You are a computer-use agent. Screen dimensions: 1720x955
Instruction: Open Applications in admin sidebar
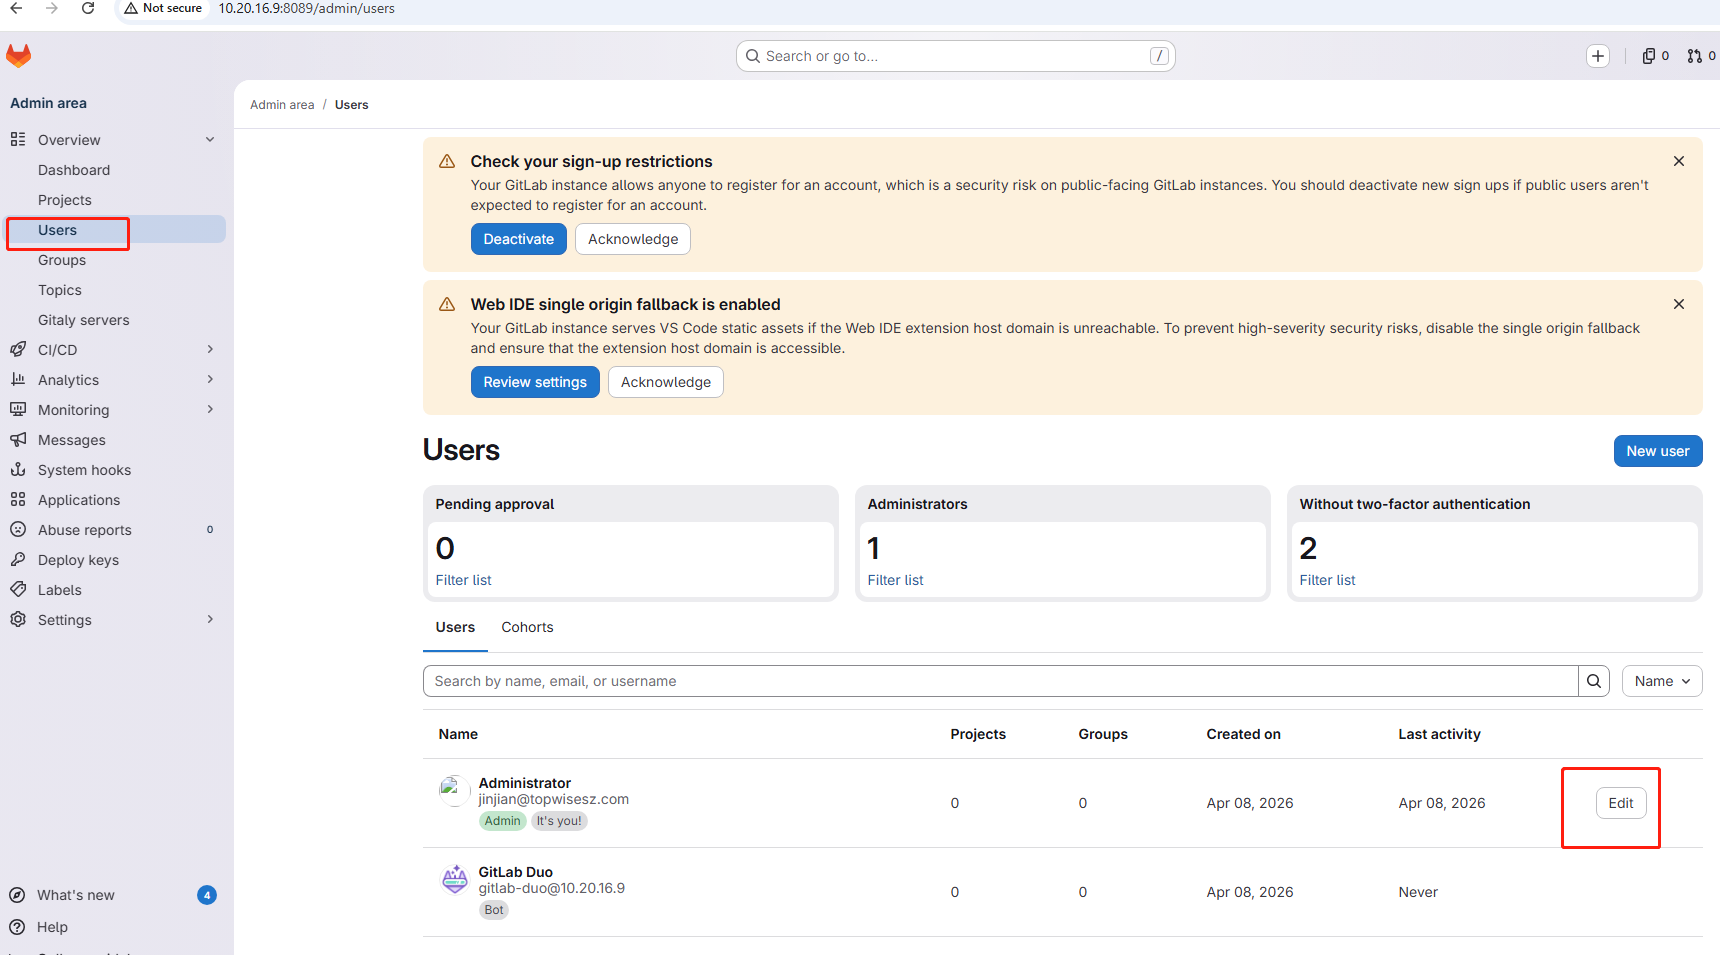pyautogui.click(x=115, y=500)
